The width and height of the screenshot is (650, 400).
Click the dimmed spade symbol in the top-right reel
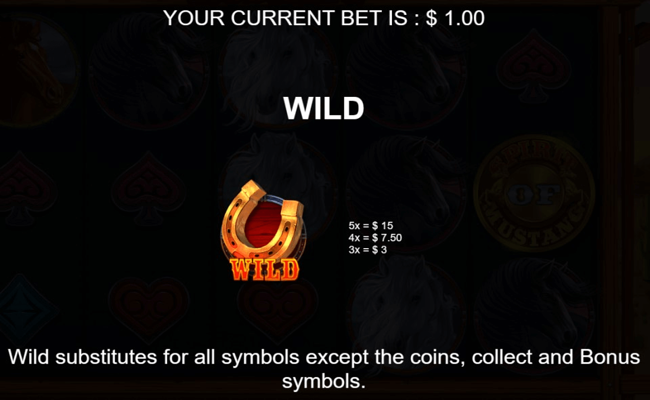point(534,66)
